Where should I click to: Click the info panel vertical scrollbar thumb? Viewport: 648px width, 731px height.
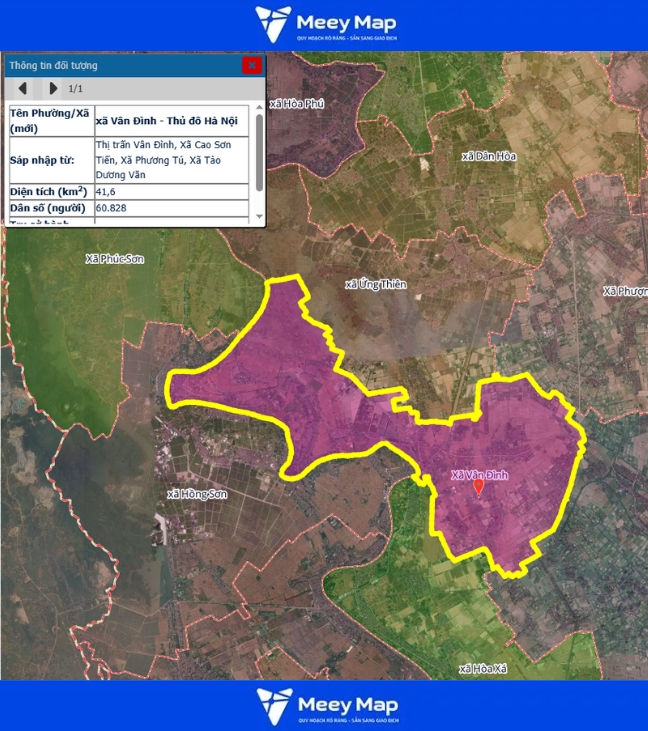tap(260, 150)
